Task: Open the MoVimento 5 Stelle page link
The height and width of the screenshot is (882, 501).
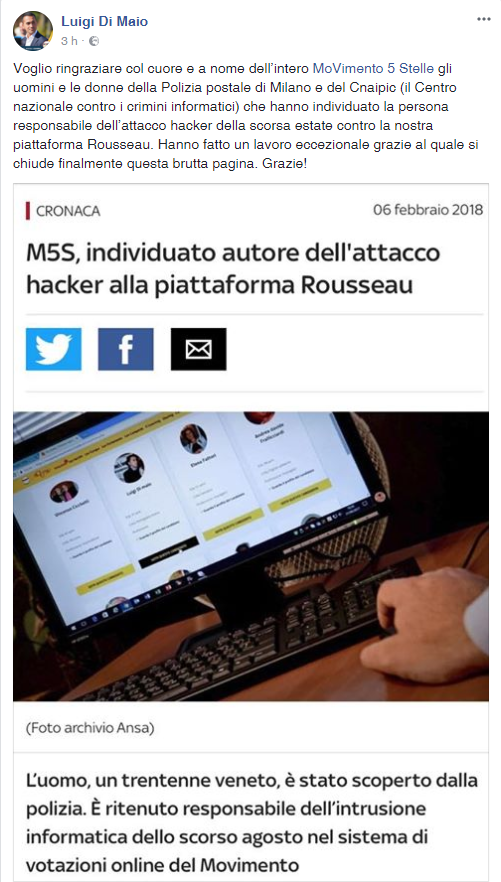Action: 373,69
